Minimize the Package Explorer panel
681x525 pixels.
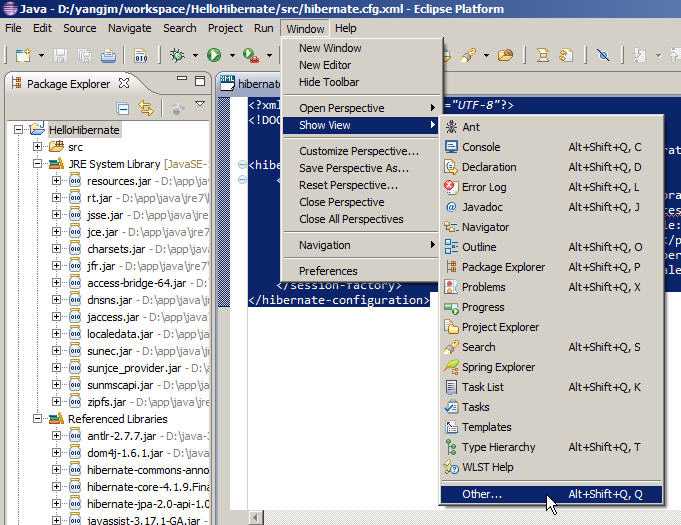point(182,79)
